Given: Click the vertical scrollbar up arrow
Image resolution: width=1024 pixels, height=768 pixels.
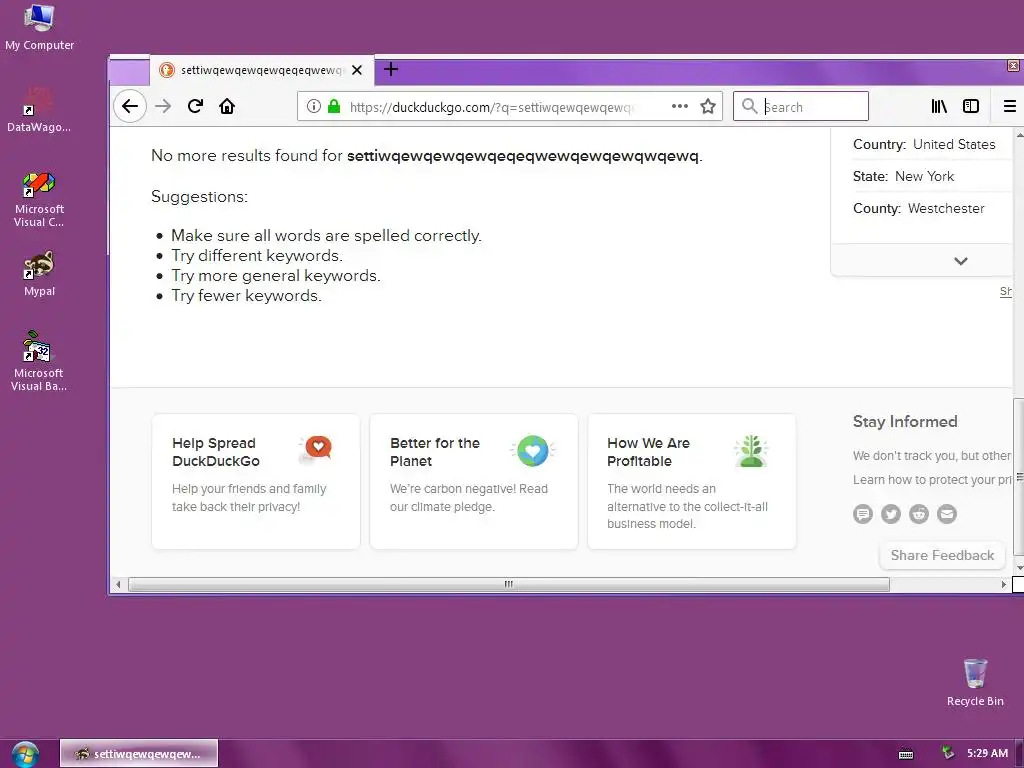Looking at the screenshot, I should pos(1019,135).
